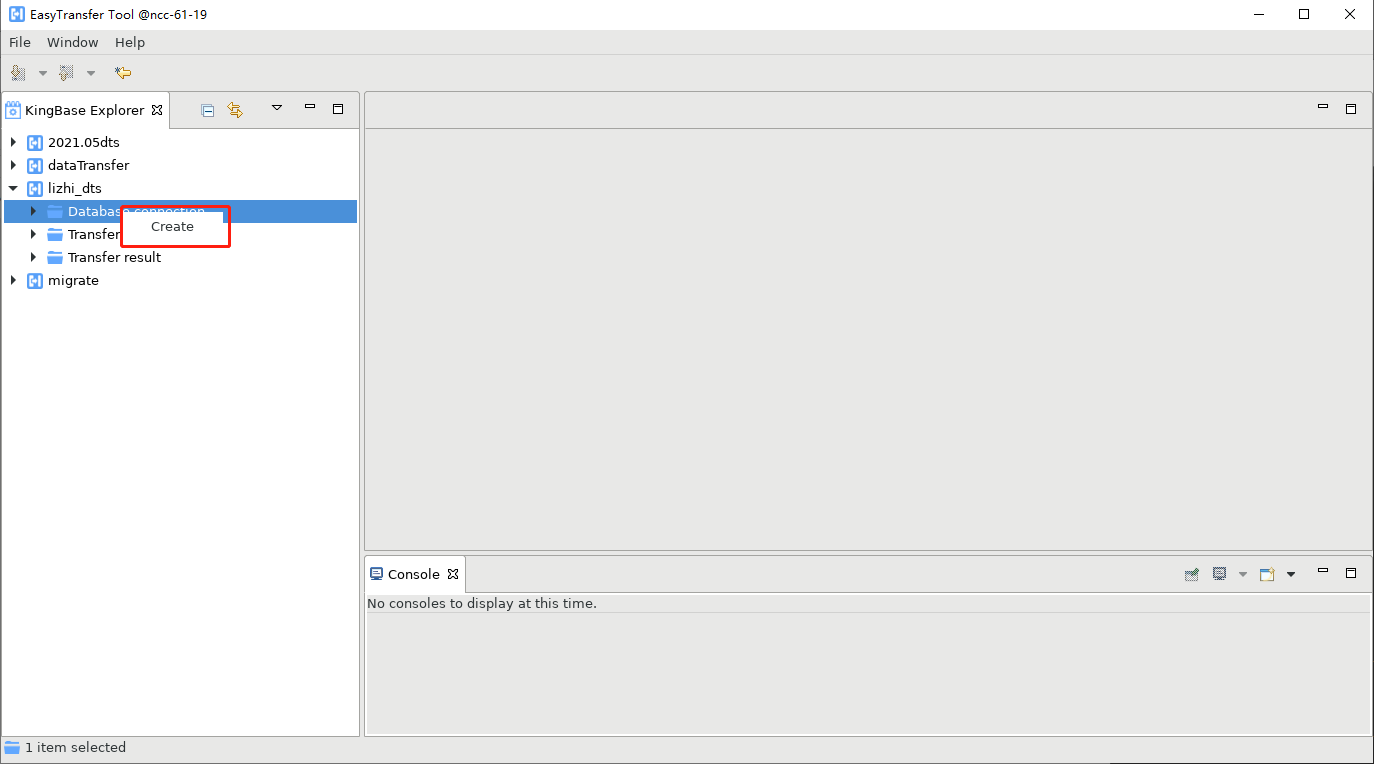Click the EasyTransfer Tool title bar icon
Viewport: 1374px width, 764px height.
click(17, 14)
